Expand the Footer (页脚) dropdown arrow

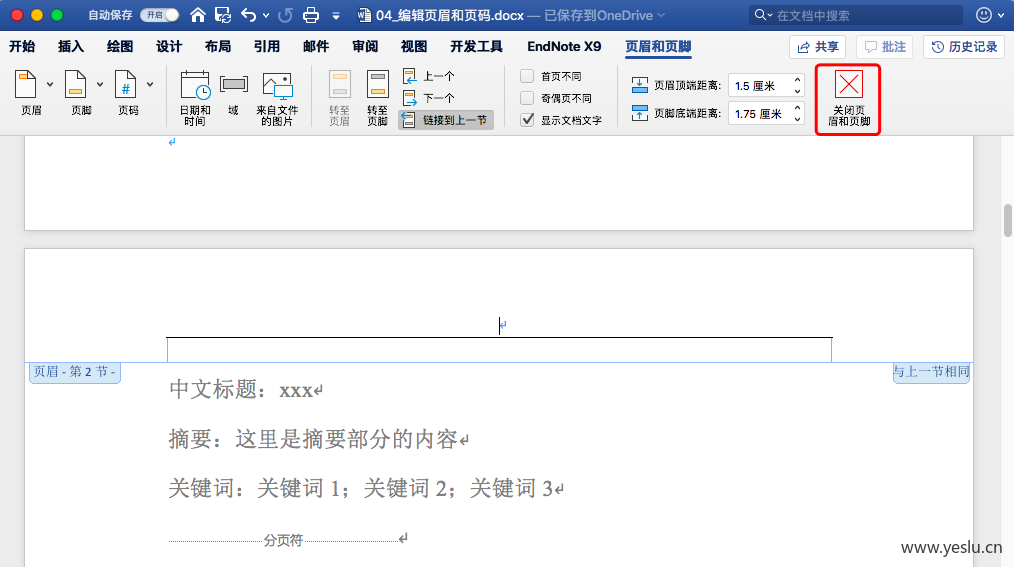(100, 85)
